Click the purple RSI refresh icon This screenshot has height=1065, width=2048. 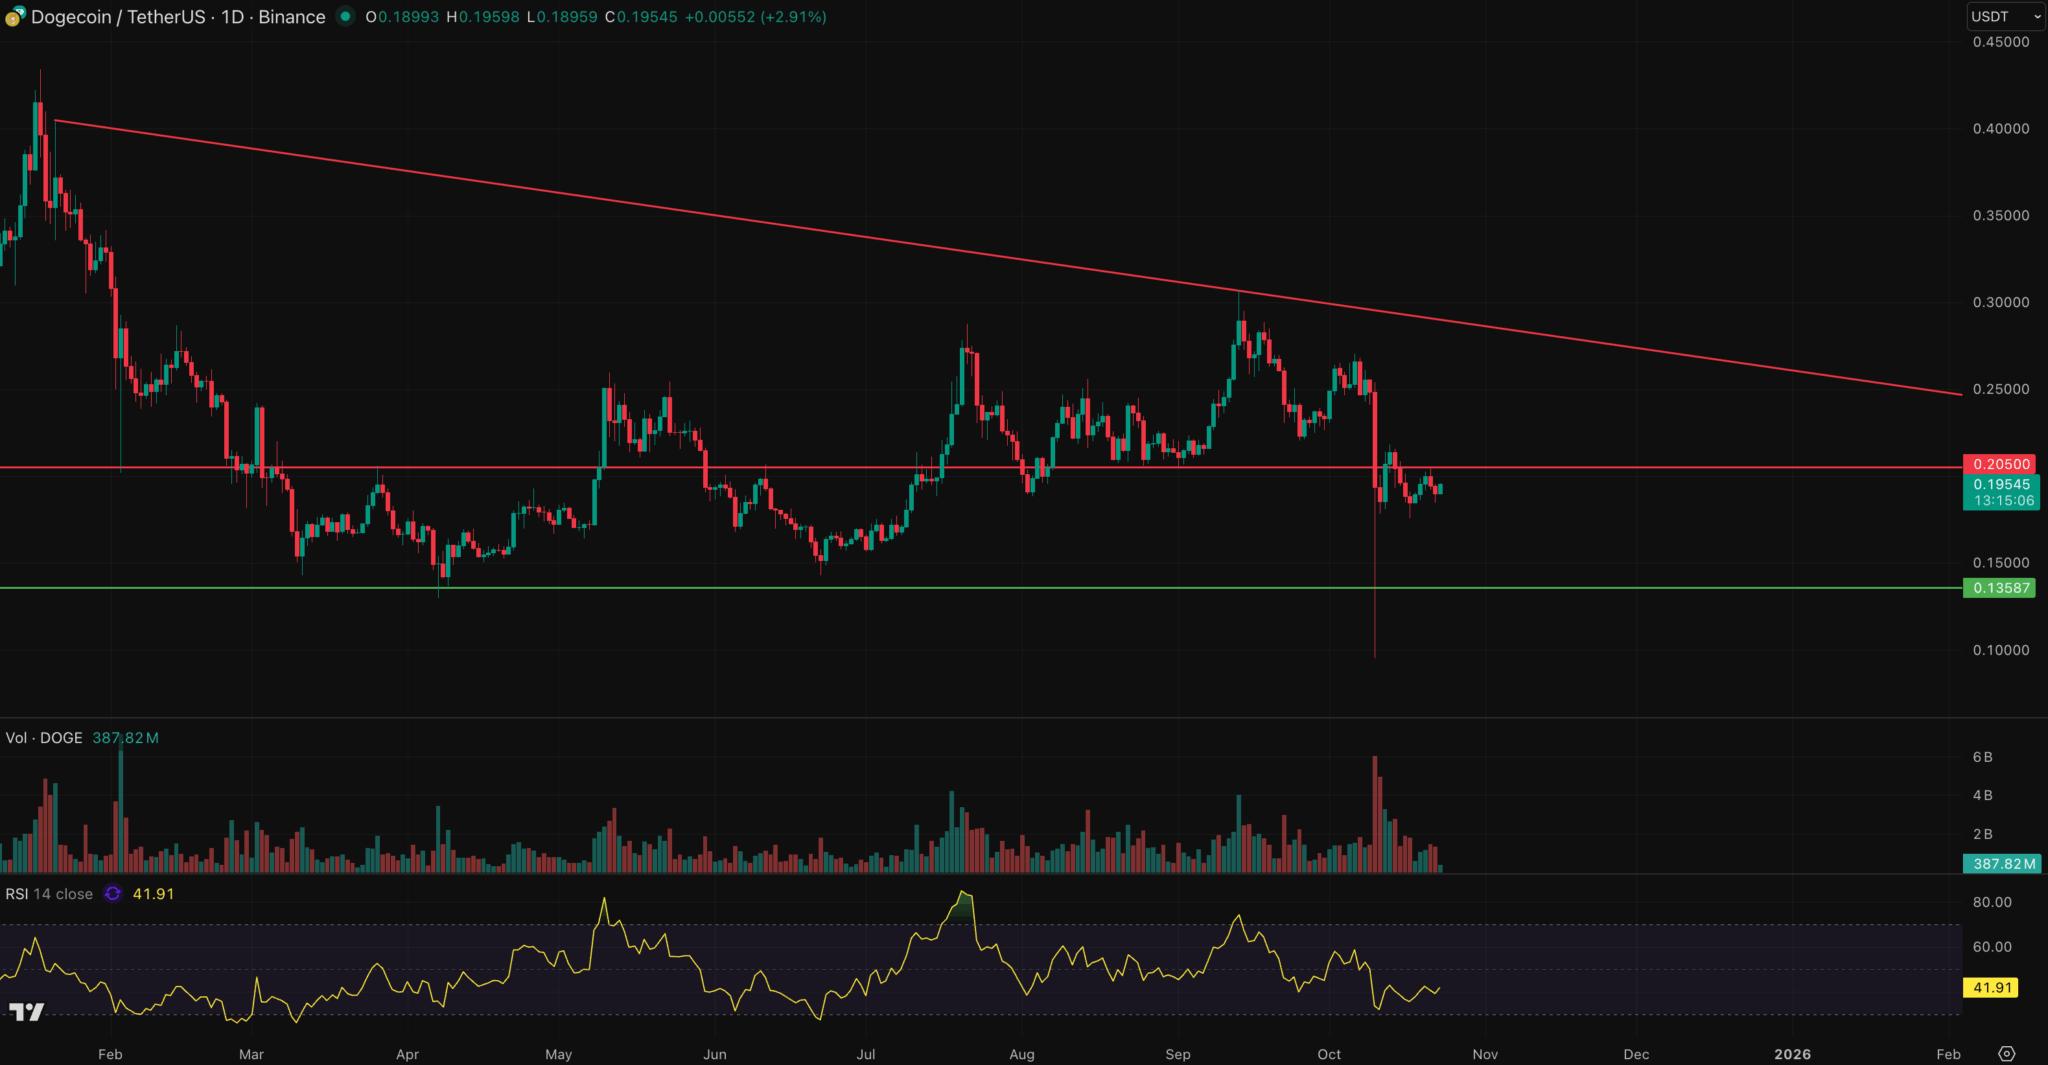click(113, 894)
